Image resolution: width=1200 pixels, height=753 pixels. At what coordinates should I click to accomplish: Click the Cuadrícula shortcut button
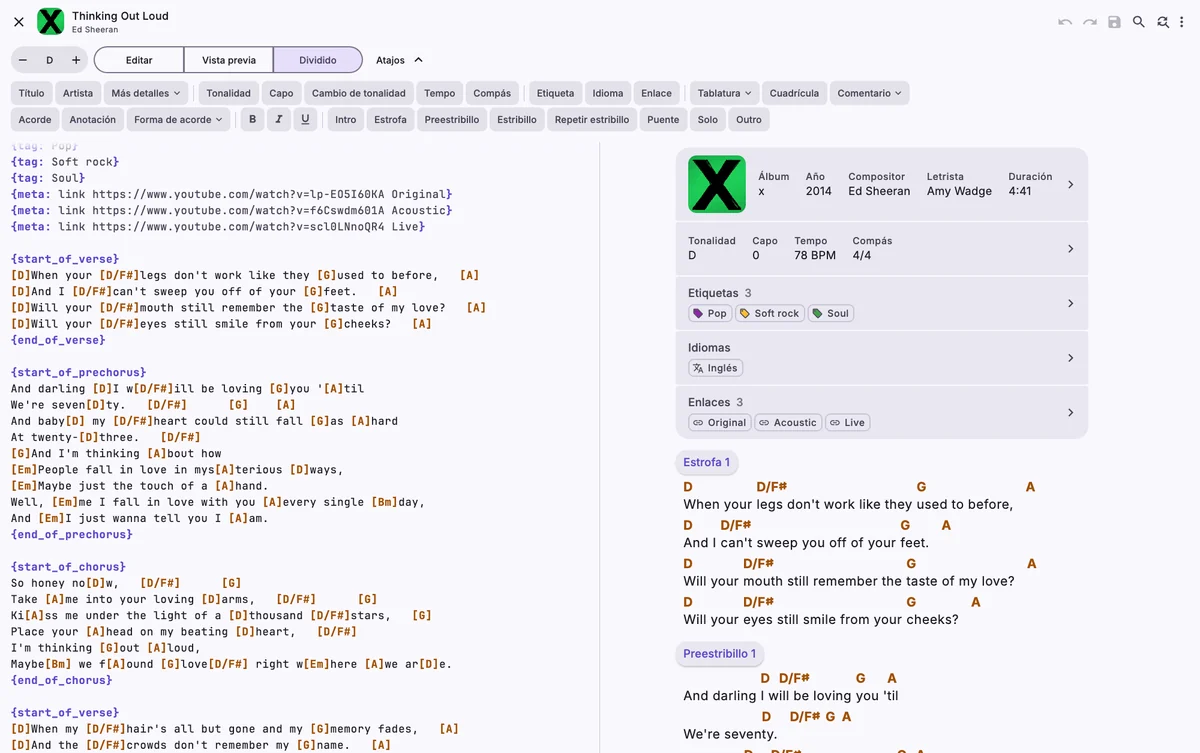[x=794, y=93]
